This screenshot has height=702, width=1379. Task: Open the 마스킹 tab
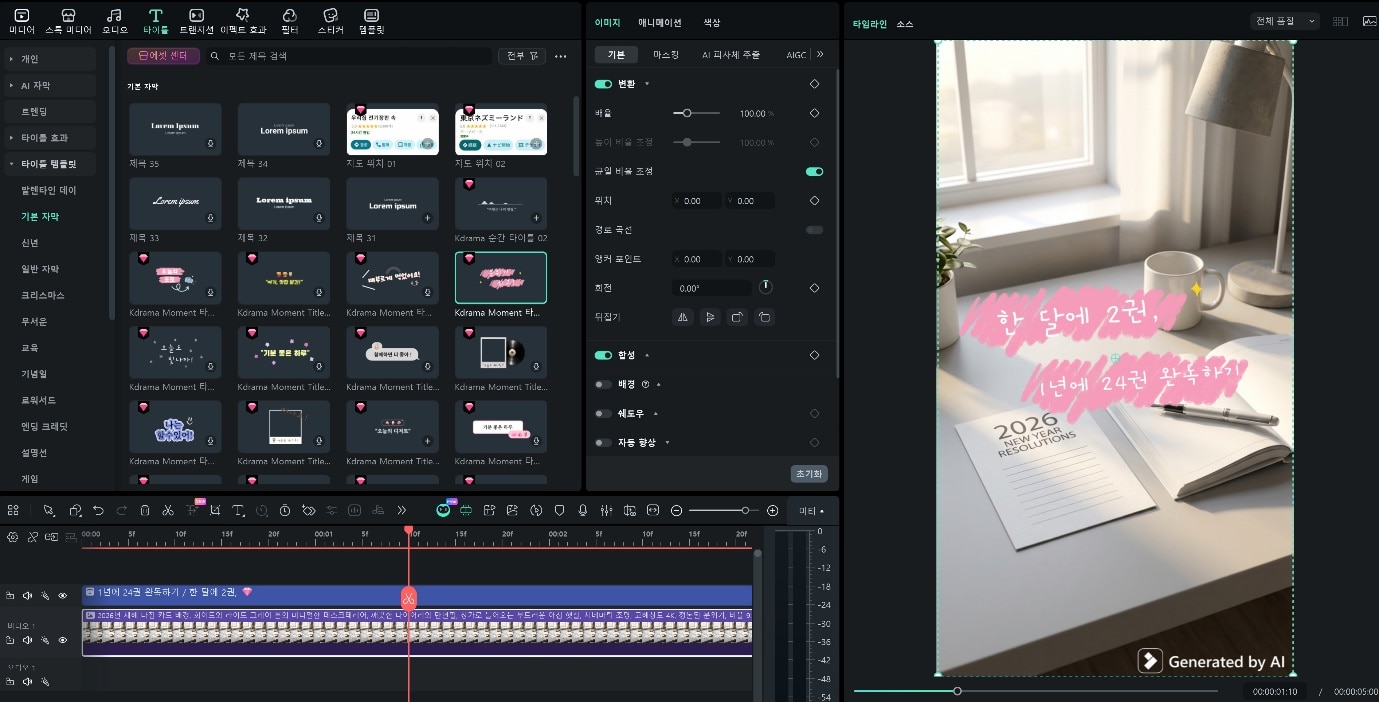(665, 55)
